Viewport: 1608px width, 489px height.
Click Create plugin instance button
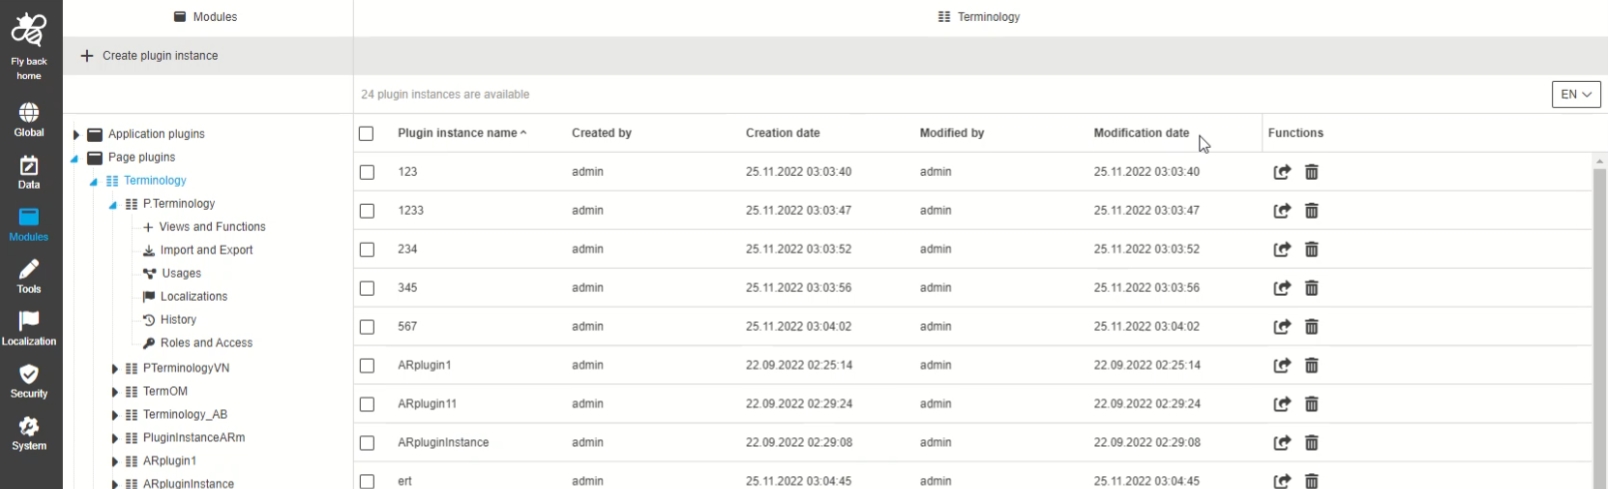coord(150,56)
